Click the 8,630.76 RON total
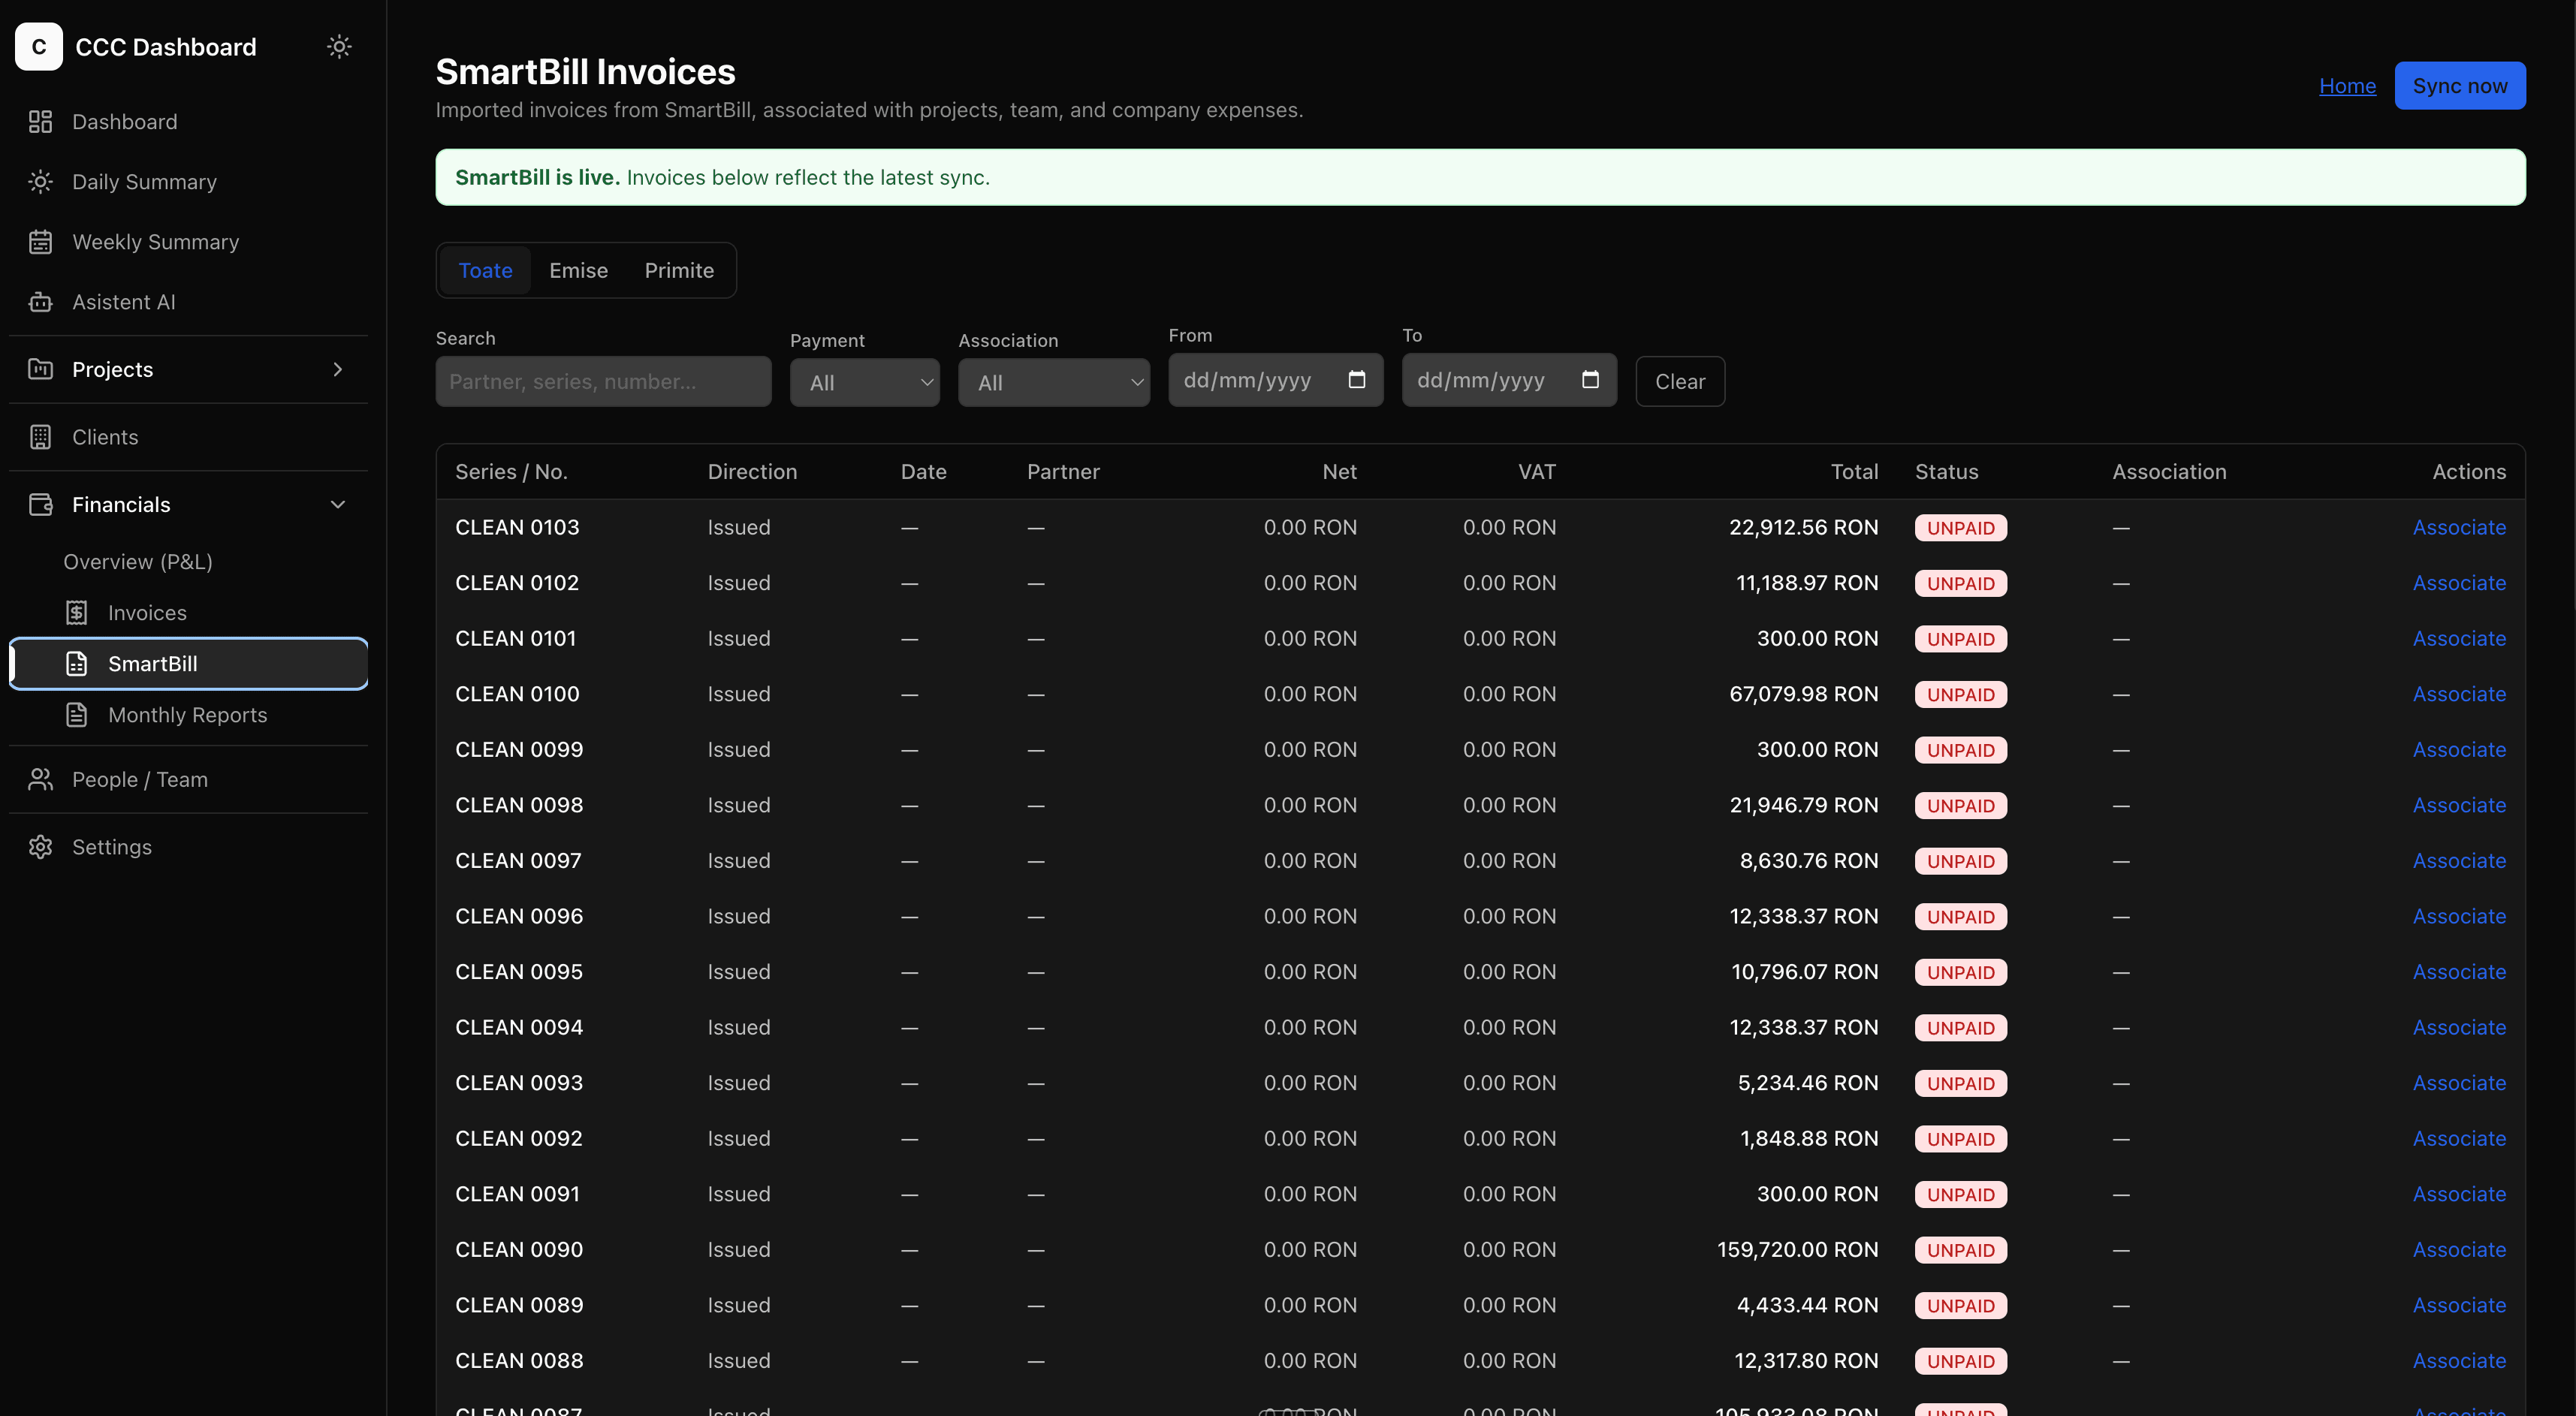The image size is (2576, 1416). pos(1808,860)
